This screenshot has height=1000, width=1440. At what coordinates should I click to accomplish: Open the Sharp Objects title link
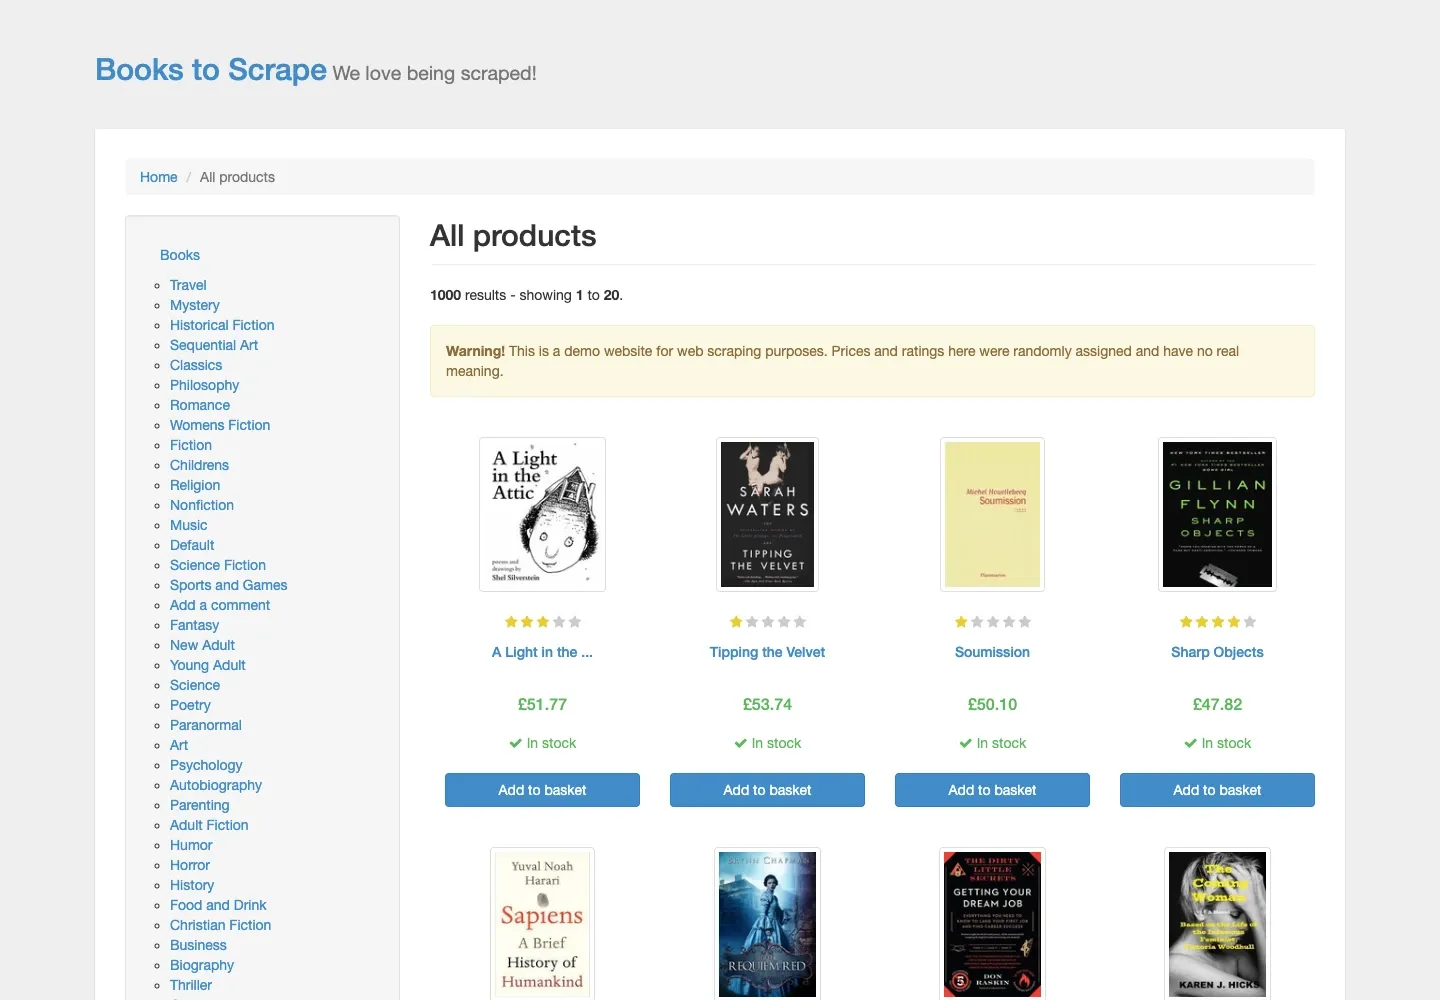(1217, 652)
